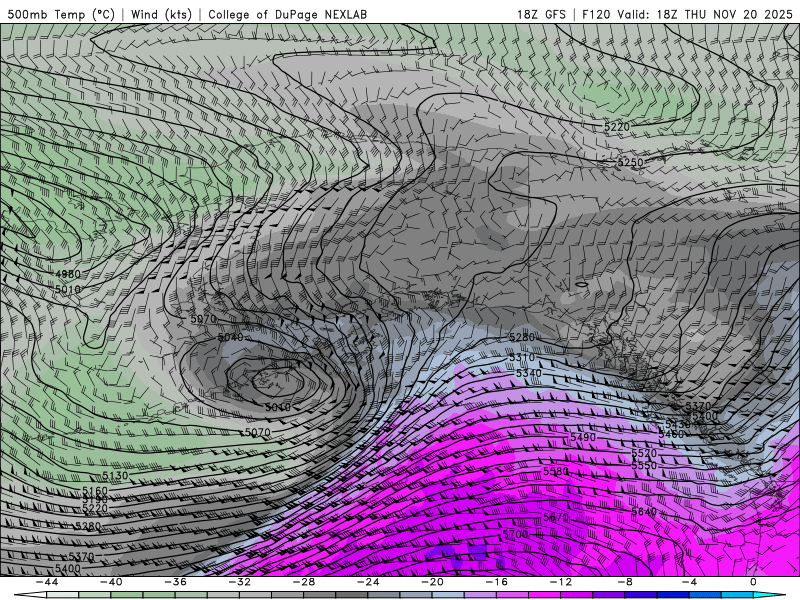
Task: Click the -12 color scale label
Action: 561,582
